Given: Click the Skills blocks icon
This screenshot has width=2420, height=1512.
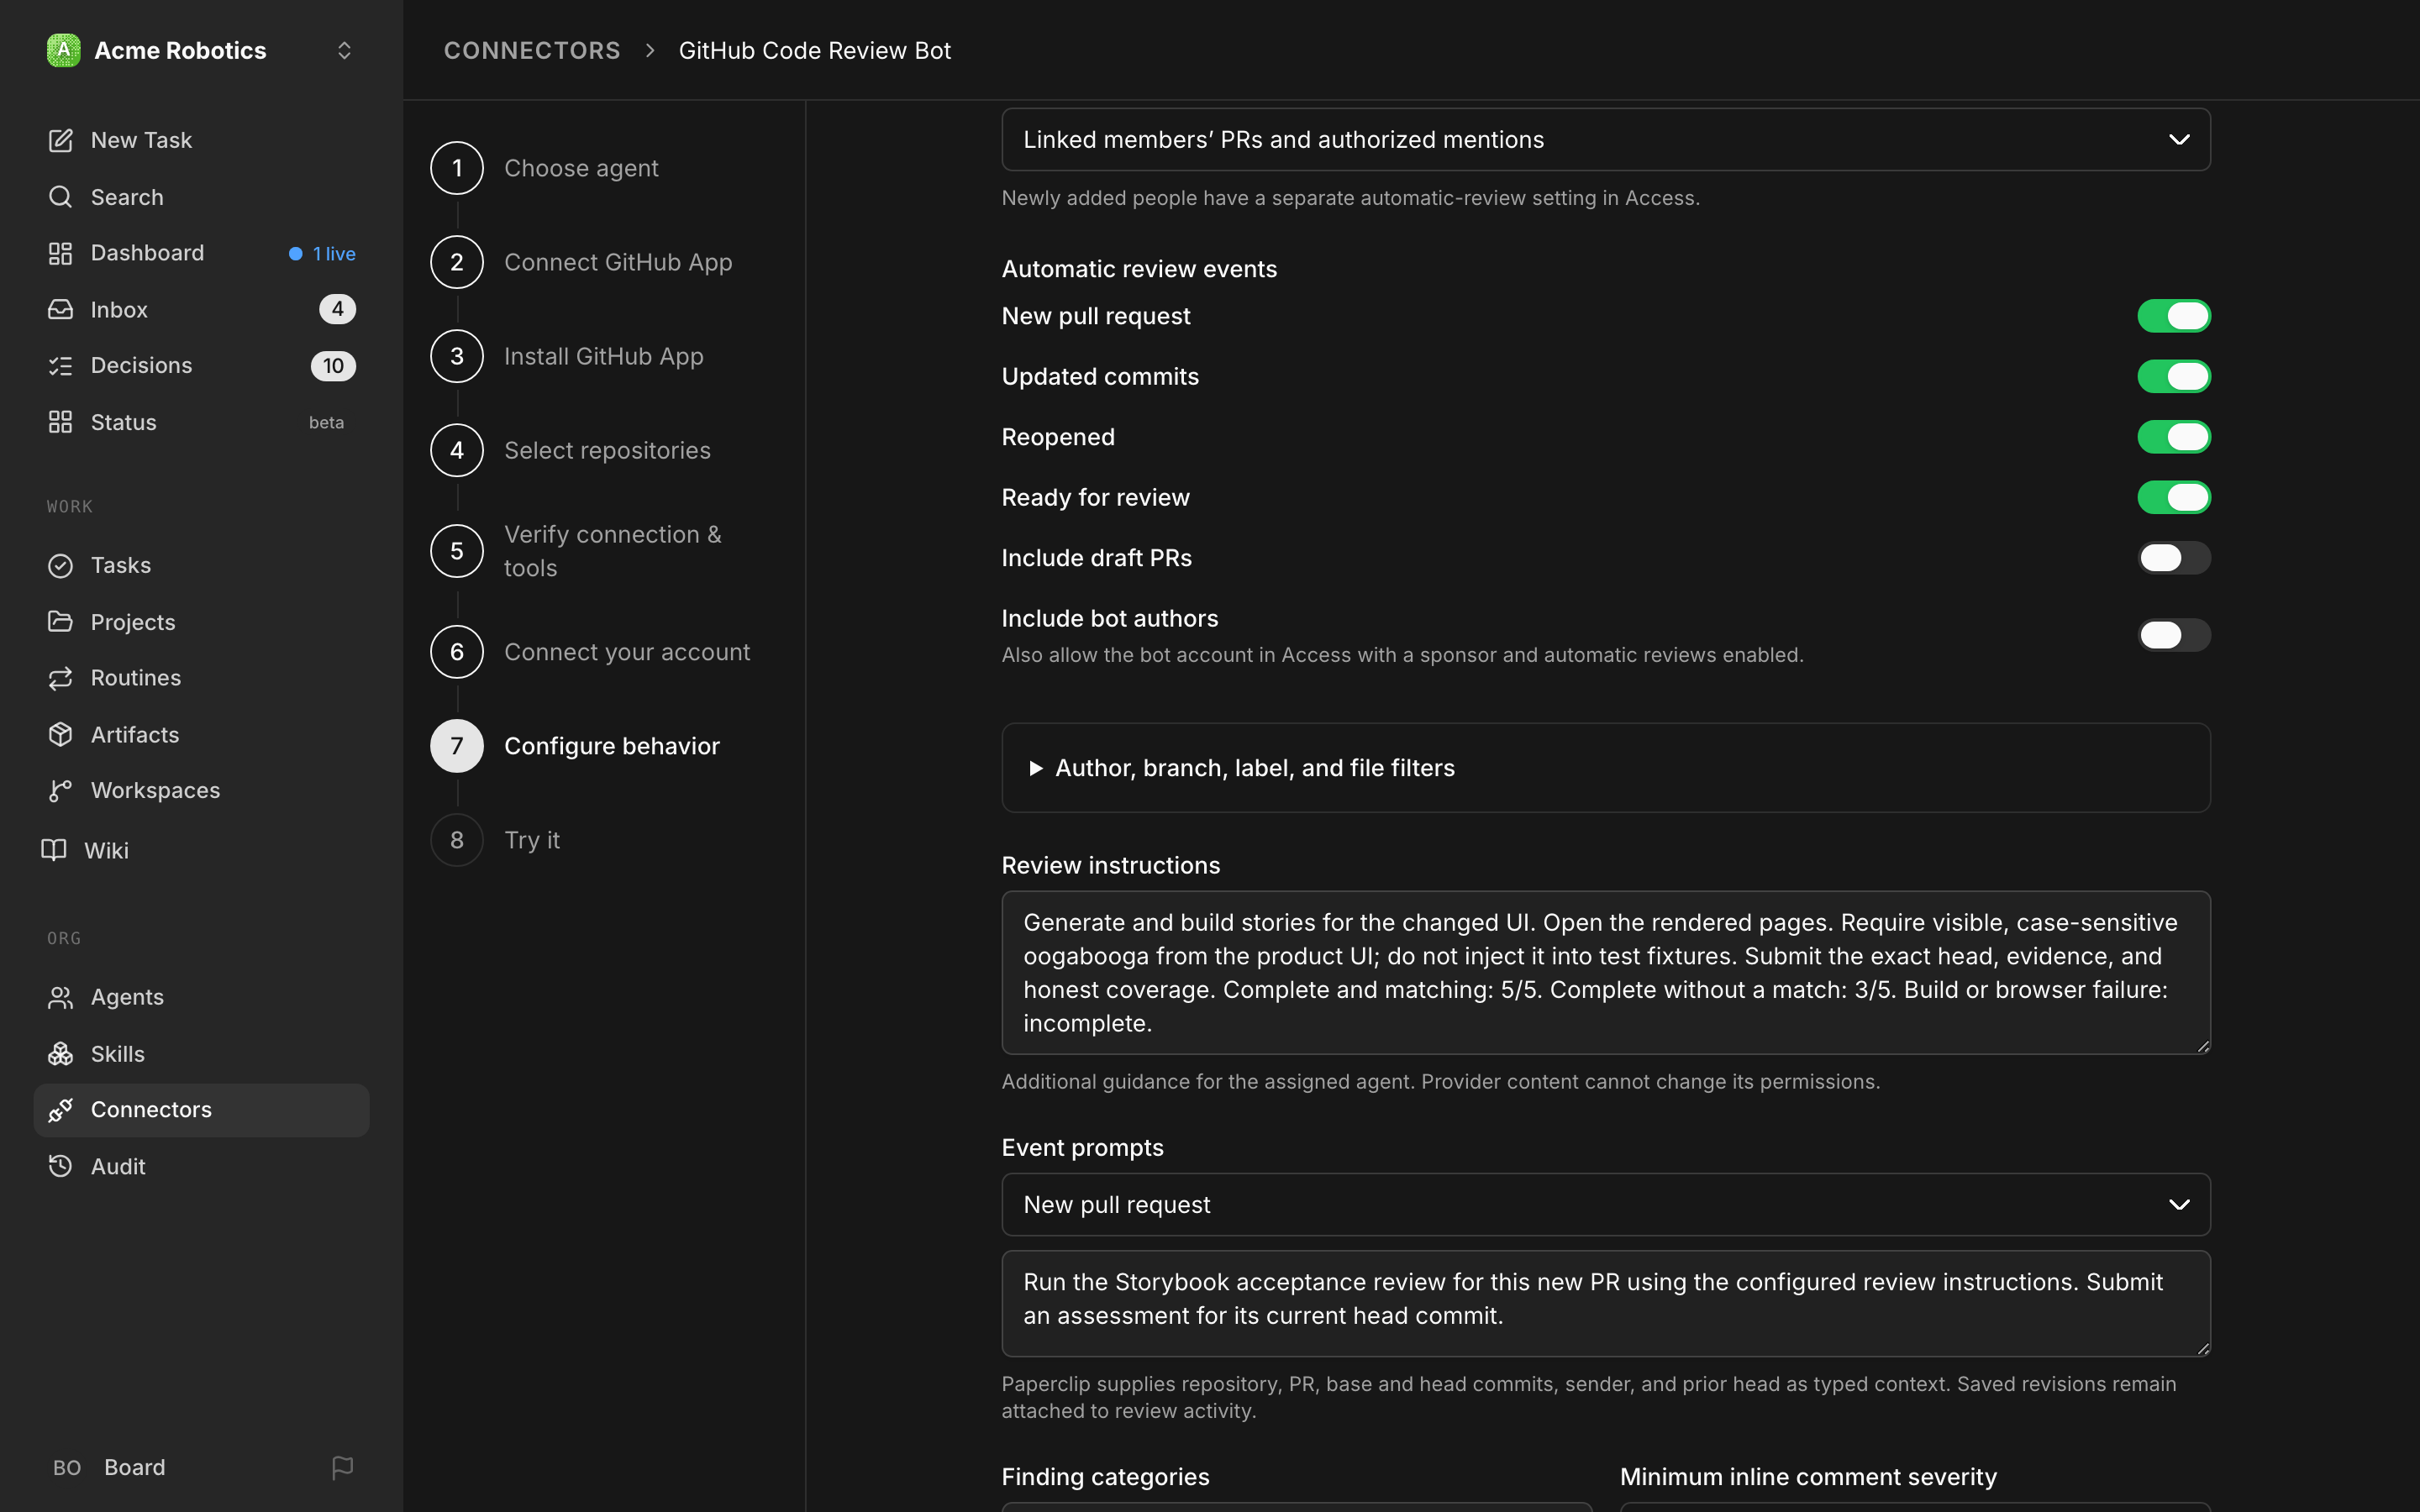Looking at the screenshot, I should [x=60, y=1054].
